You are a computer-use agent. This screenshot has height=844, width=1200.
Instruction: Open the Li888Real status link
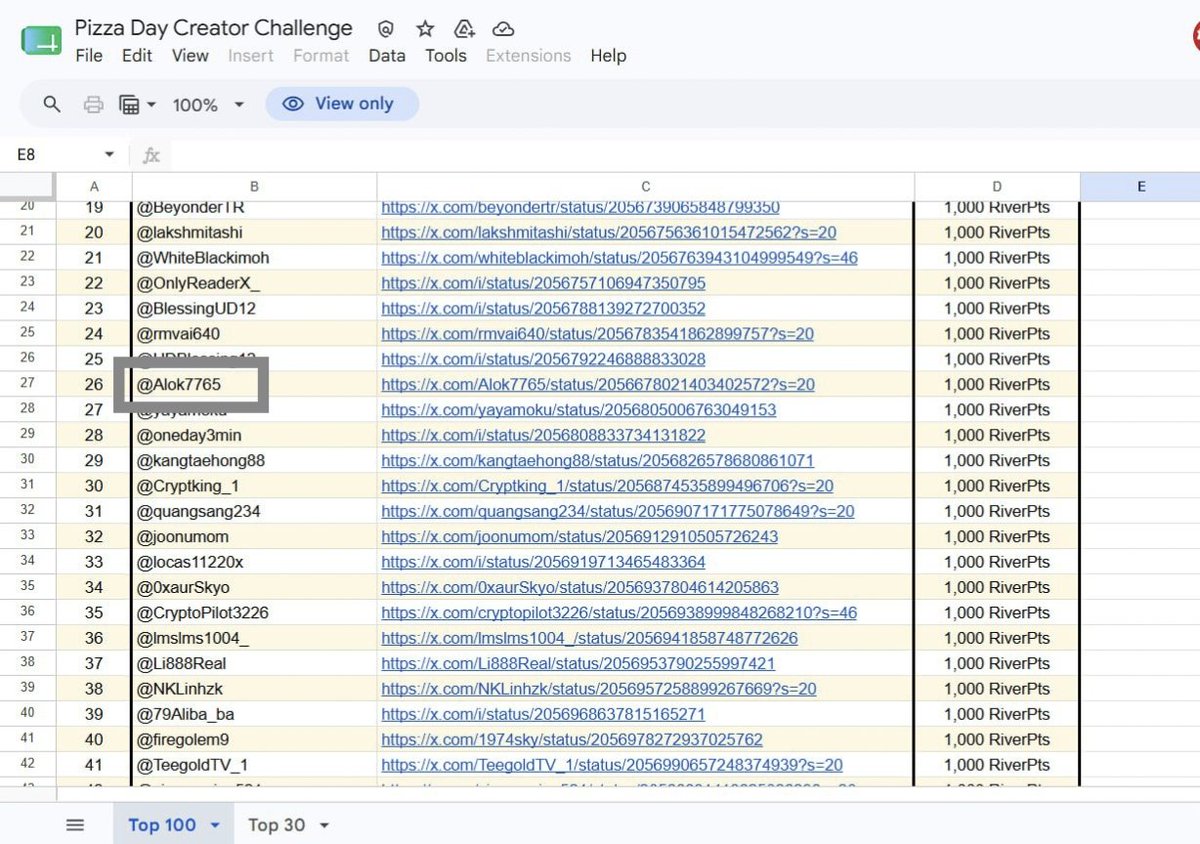tap(578, 664)
